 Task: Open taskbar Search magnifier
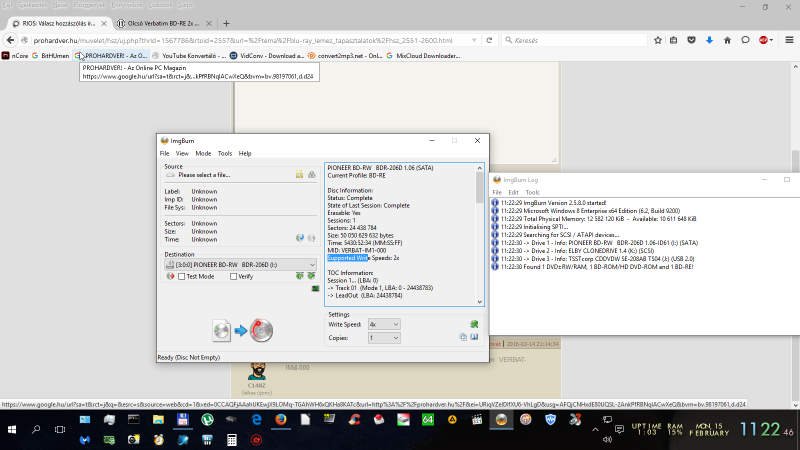36,430
